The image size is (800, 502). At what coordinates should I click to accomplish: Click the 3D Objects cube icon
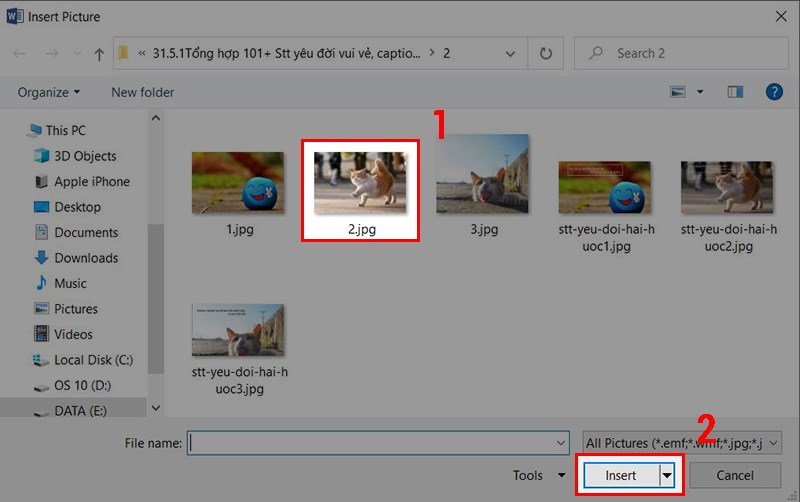[x=41, y=156]
